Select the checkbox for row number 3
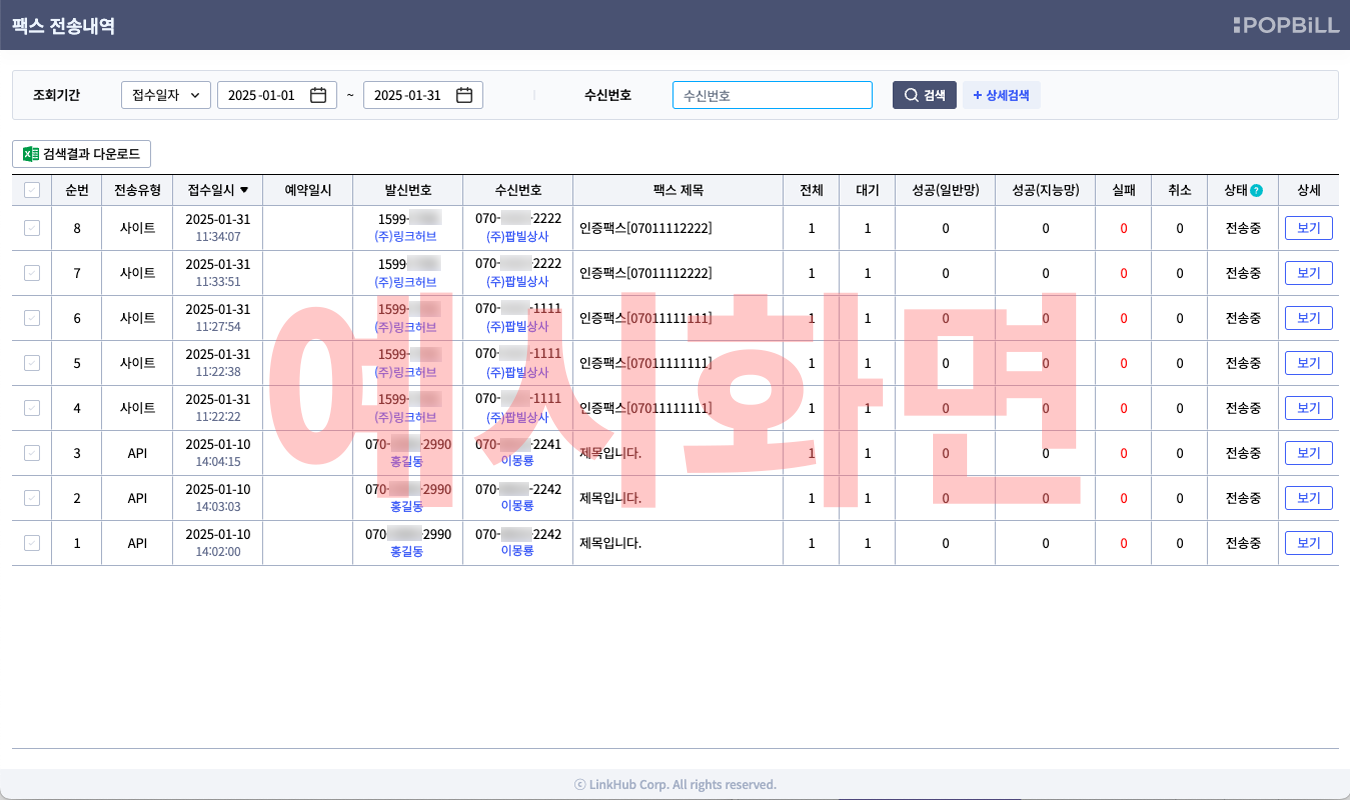Viewport: 1350px width, 800px height. point(32,453)
